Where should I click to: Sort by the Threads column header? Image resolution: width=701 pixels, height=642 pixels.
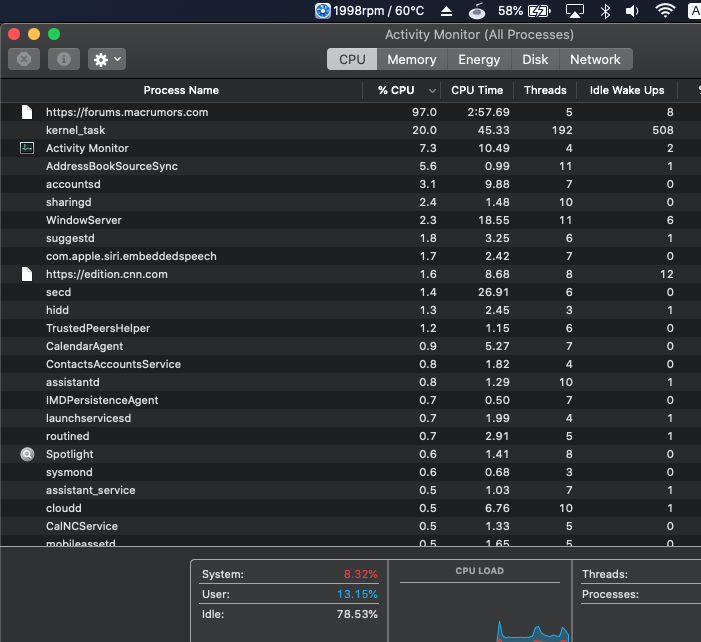(545, 90)
